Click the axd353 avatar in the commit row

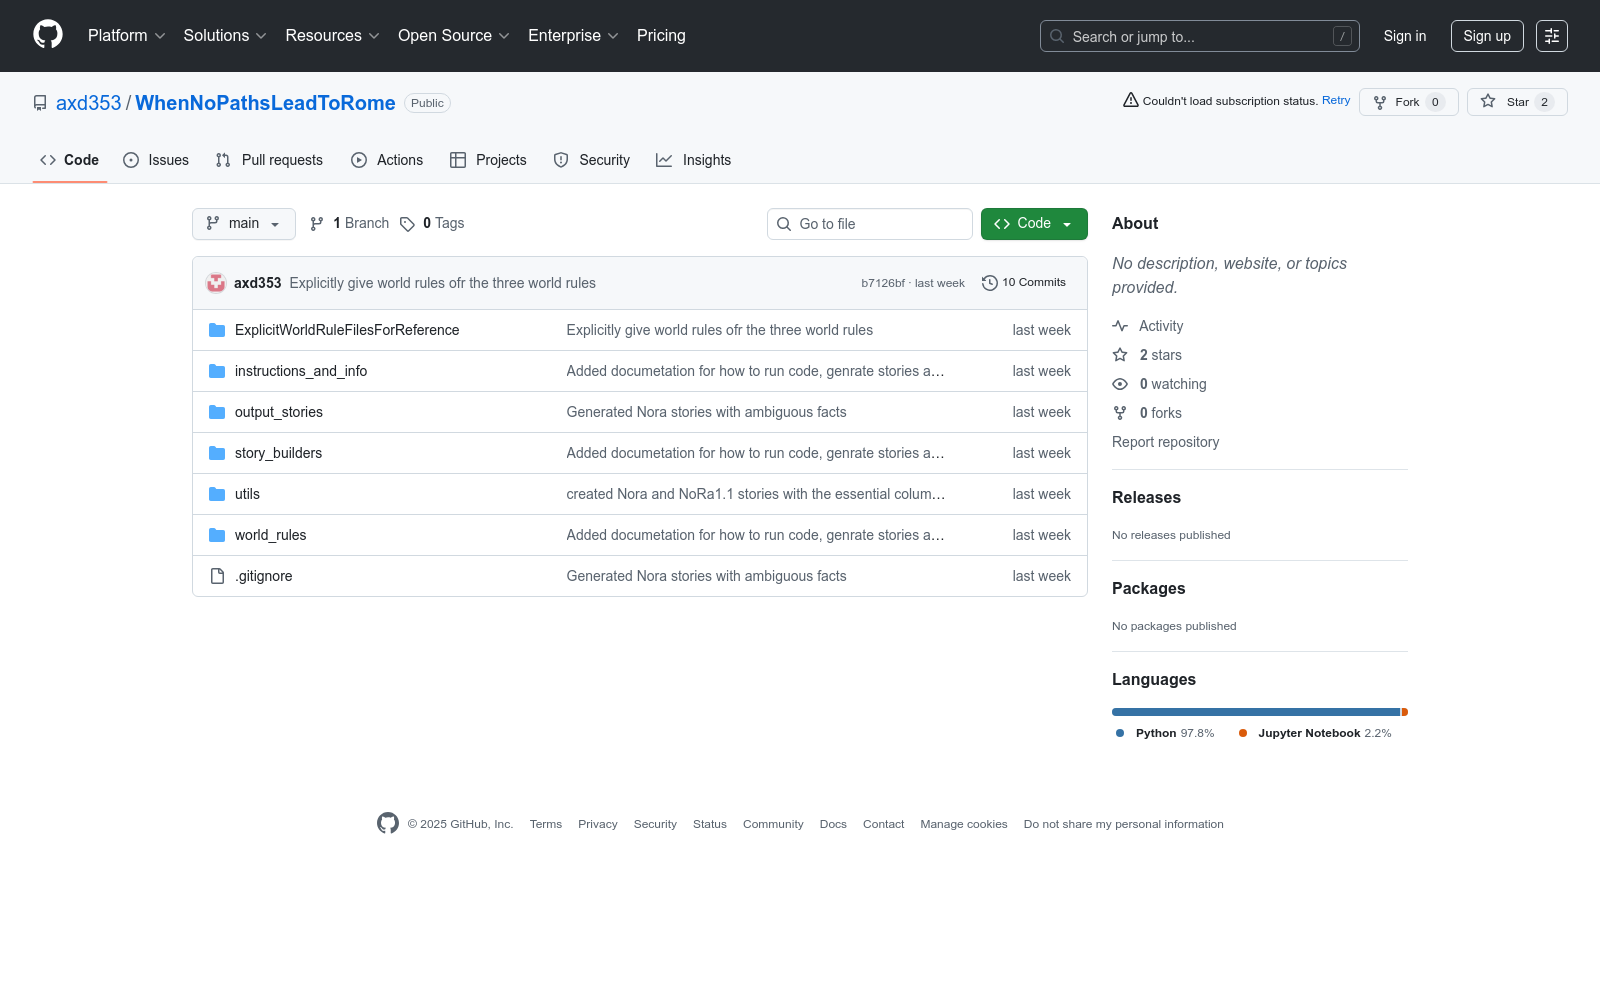coord(216,283)
